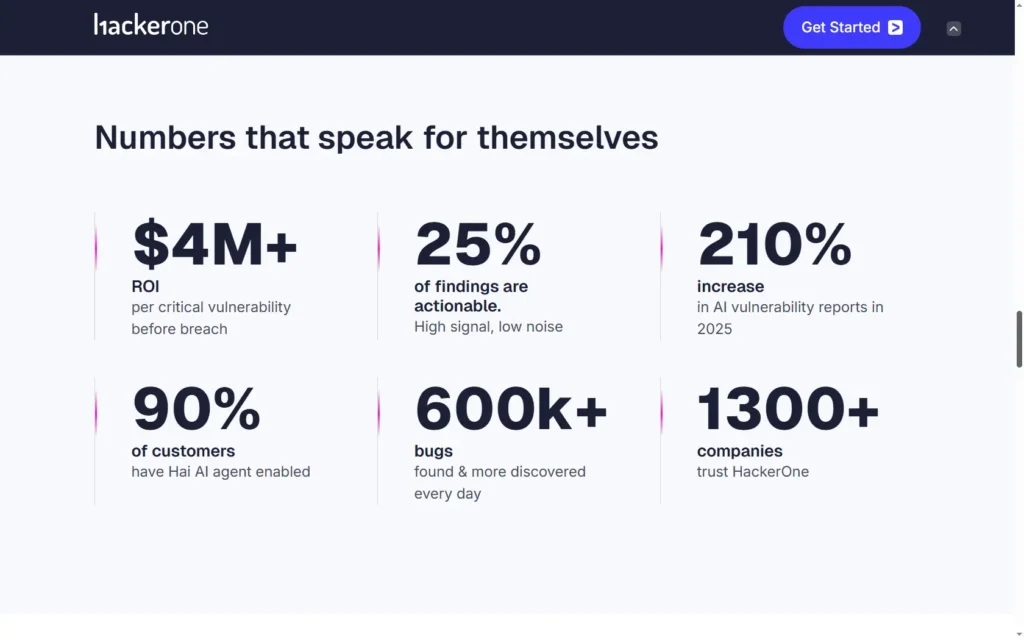Click the page vertical scrollbar thumb
Screen dimensions: 1024x640
coord(1019,339)
